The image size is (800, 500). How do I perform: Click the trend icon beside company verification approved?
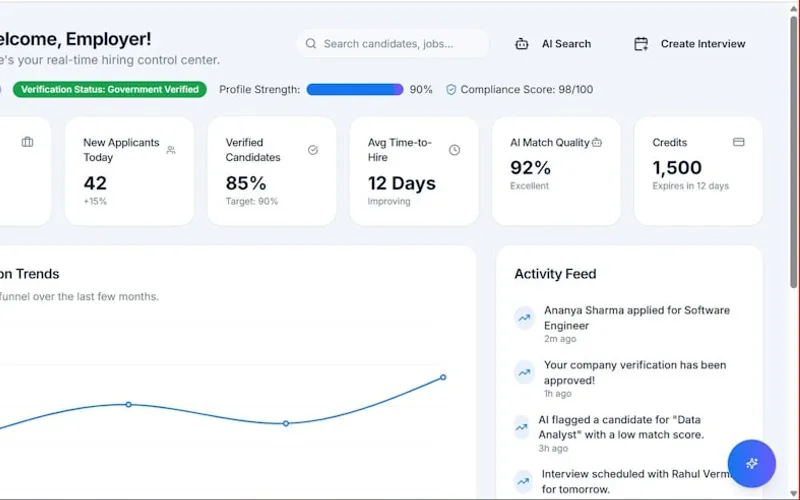(524, 372)
